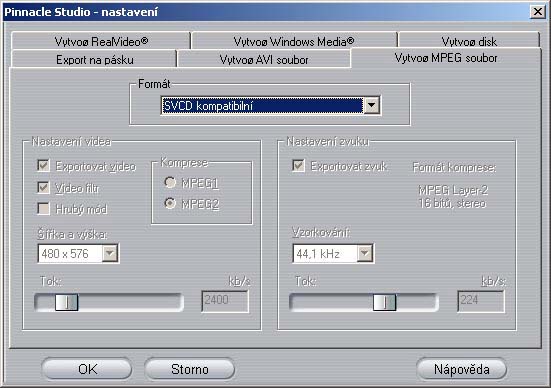The image size is (551, 388).
Task: Click the video Tok slider handle
Action: (66, 302)
